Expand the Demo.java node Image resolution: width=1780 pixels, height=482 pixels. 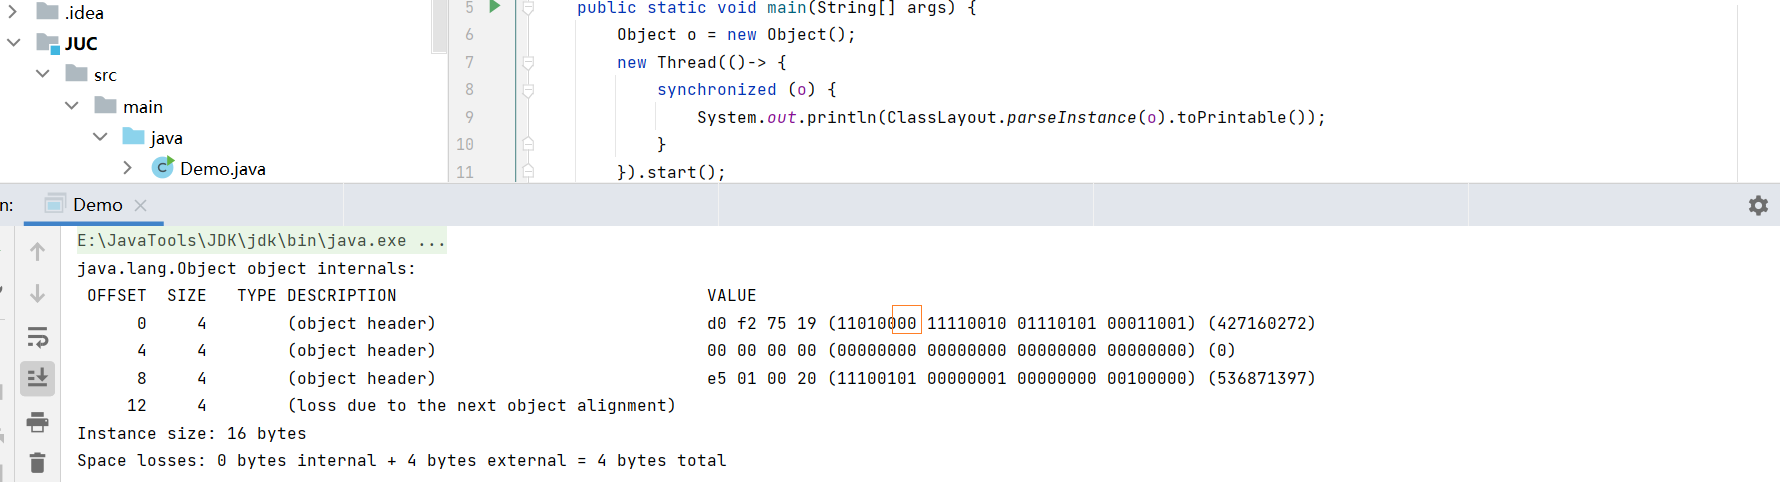[x=128, y=168]
